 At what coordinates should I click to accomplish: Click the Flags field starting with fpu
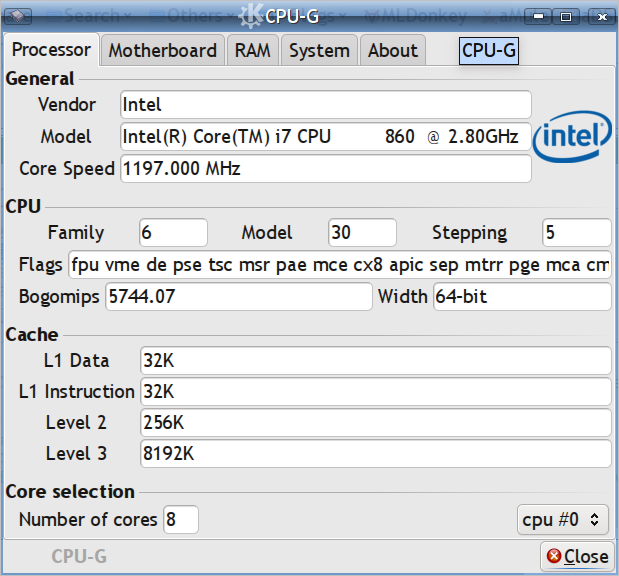pyautogui.click(x=340, y=265)
